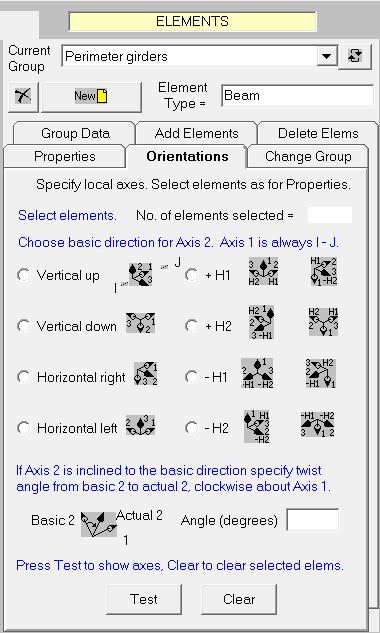Click the delete group icon left of New
380x633 pixels.
click(x=23, y=96)
